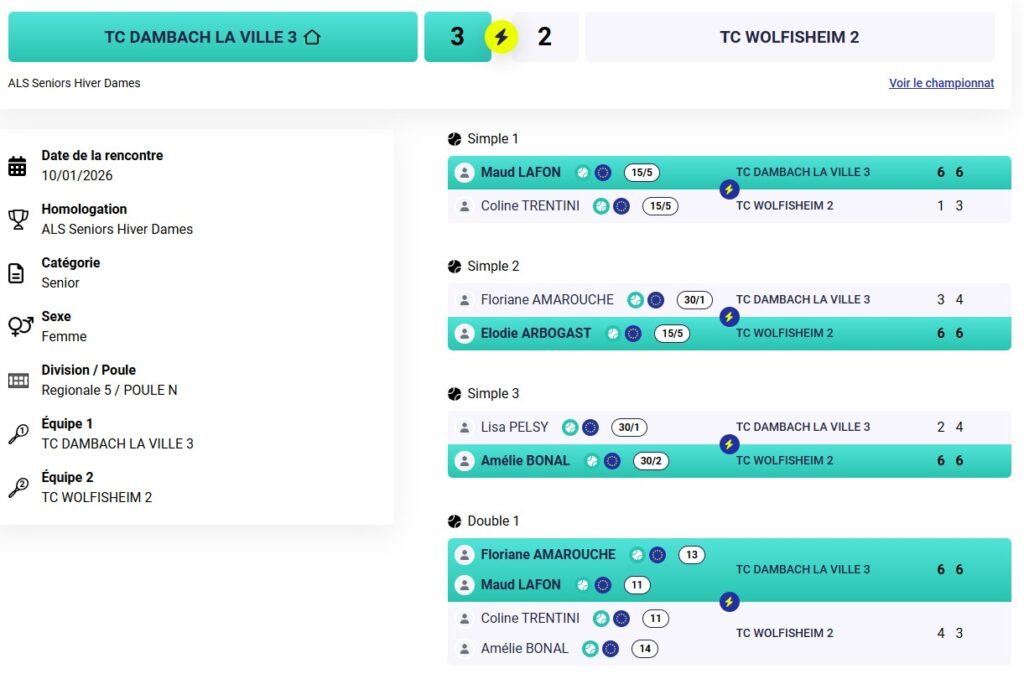
Task: Click the trophy icon beside Homologation
Action: [17, 219]
